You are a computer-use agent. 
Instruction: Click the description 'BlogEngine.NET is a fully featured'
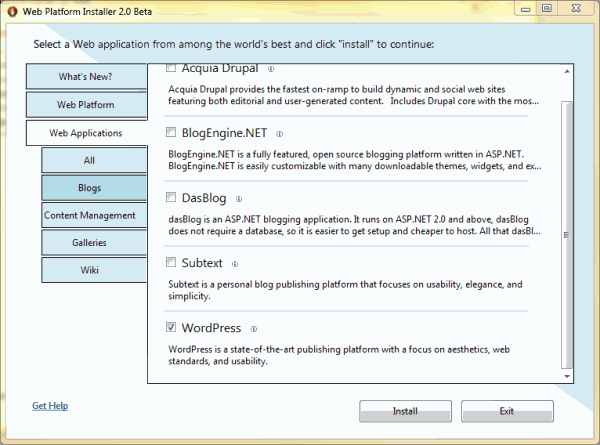tap(355, 160)
